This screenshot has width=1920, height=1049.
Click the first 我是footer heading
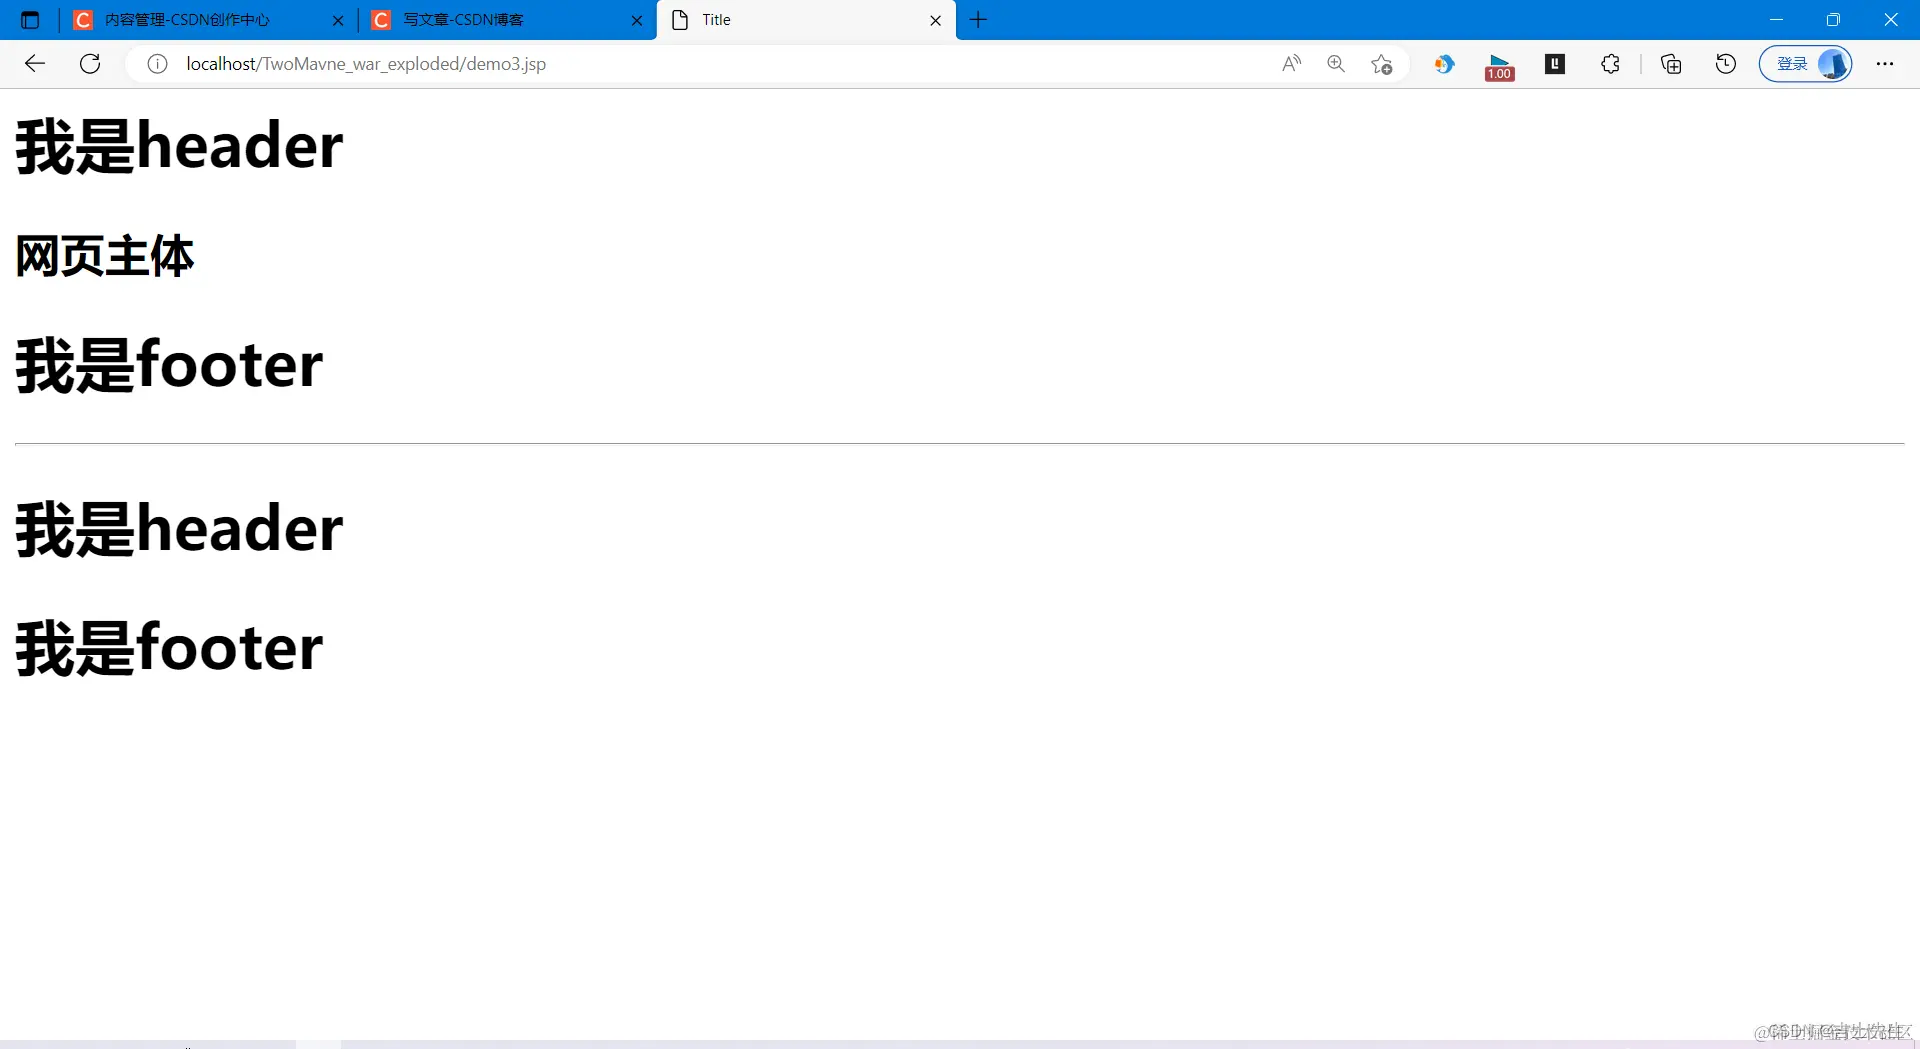pos(169,366)
